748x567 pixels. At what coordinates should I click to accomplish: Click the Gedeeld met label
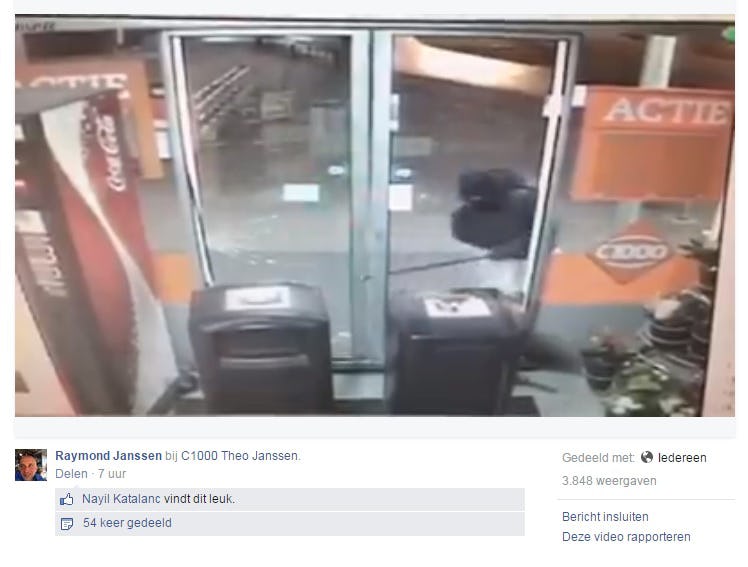(598, 458)
